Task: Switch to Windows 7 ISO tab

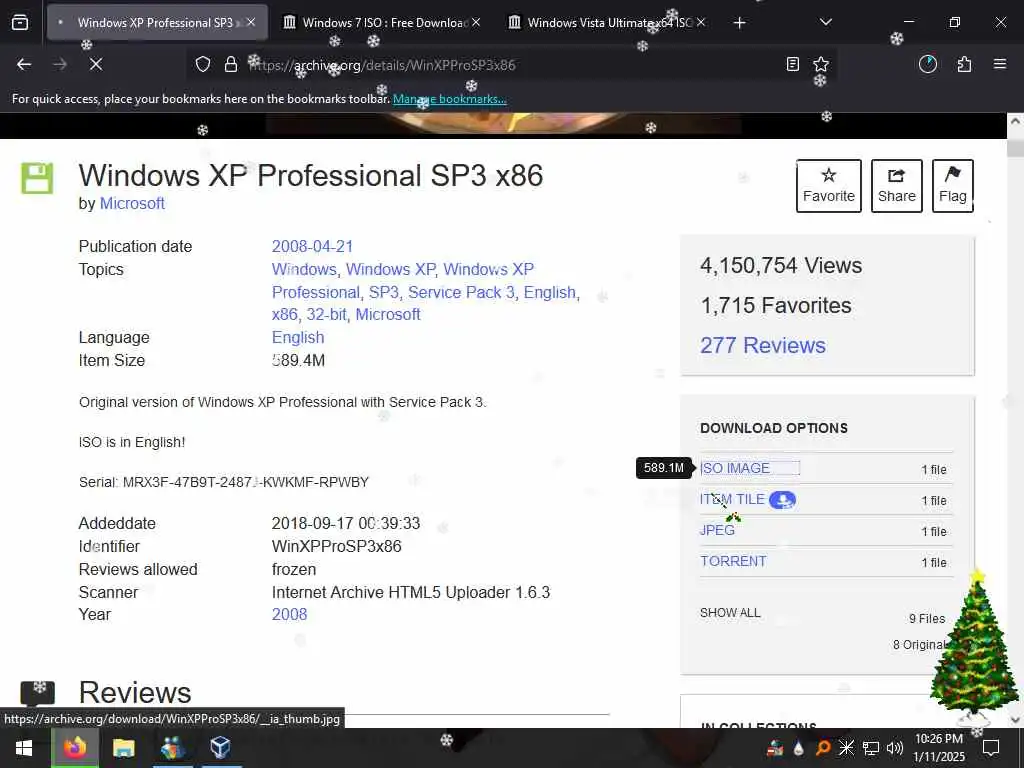Action: click(x=381, y=23)
